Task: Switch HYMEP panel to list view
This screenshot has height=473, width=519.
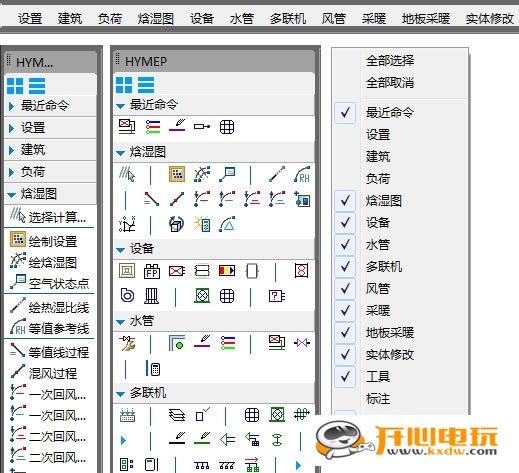Action: pos(146,85)
